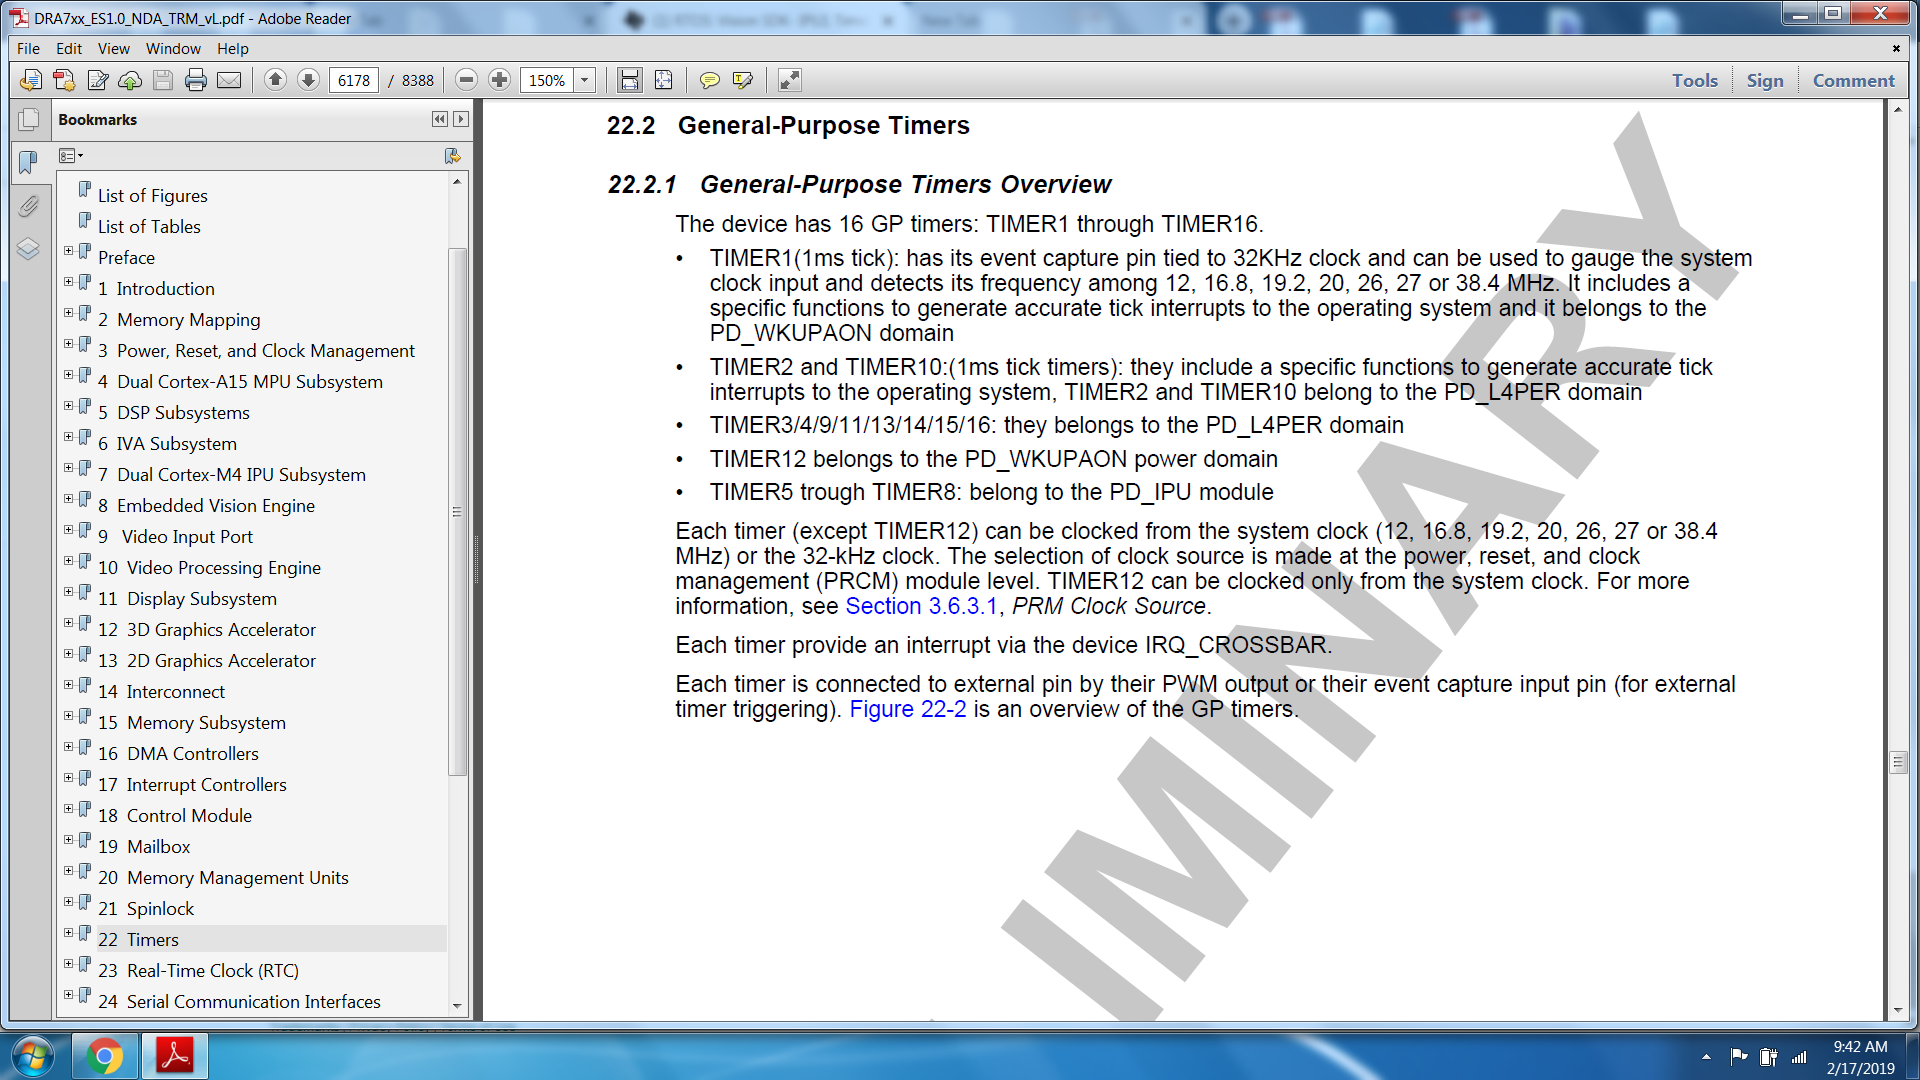1920x1080 pixels.
Task: Open the Windows Start button
Action: [x=33, y=1056]
